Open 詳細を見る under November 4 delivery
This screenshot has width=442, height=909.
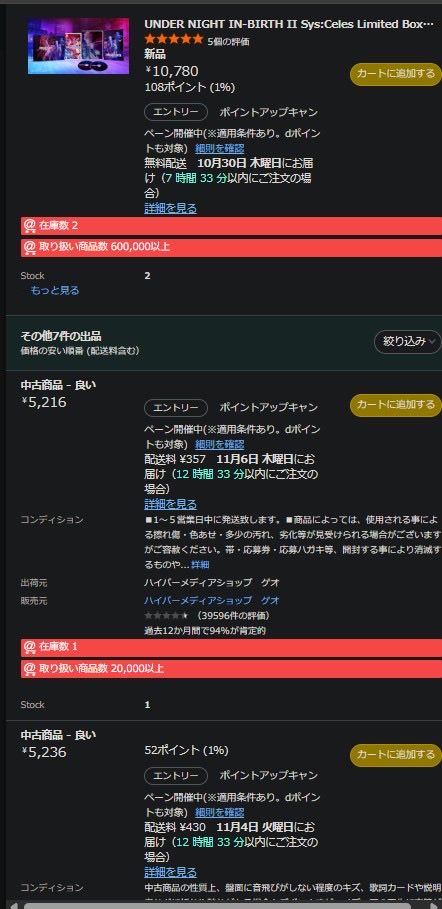pyautogui.click(x=171, y=872)
